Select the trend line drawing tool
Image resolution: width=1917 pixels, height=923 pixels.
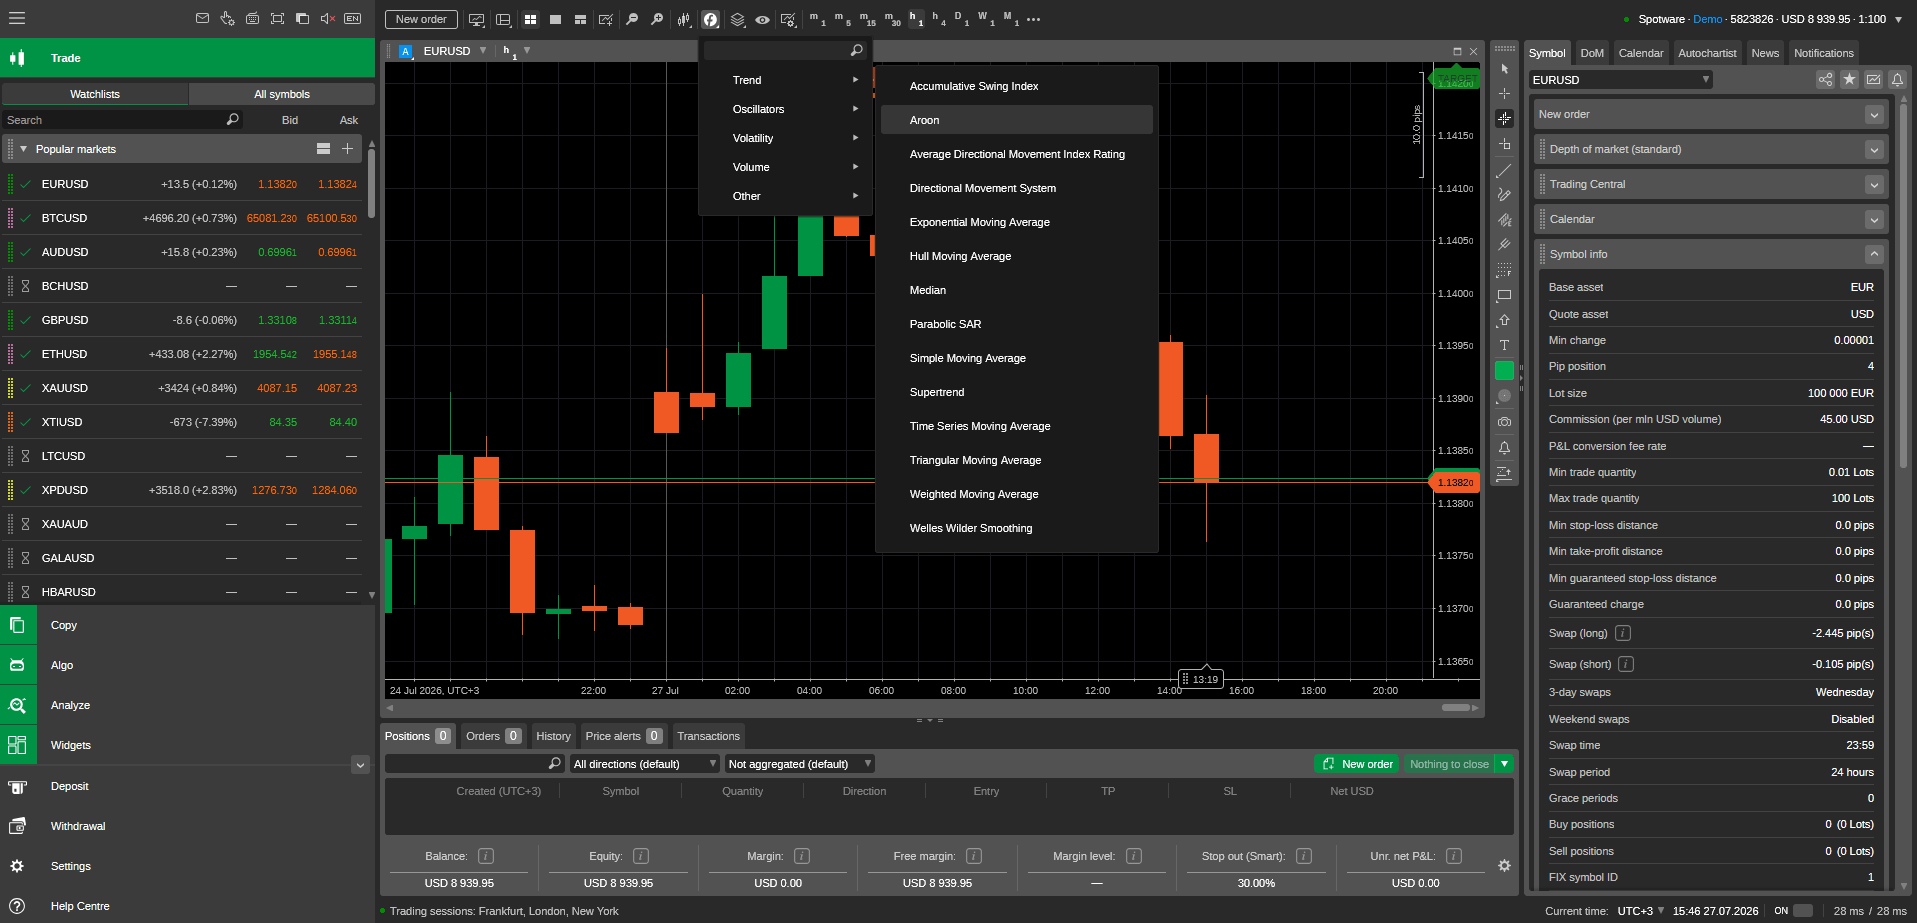point(1504,171)
